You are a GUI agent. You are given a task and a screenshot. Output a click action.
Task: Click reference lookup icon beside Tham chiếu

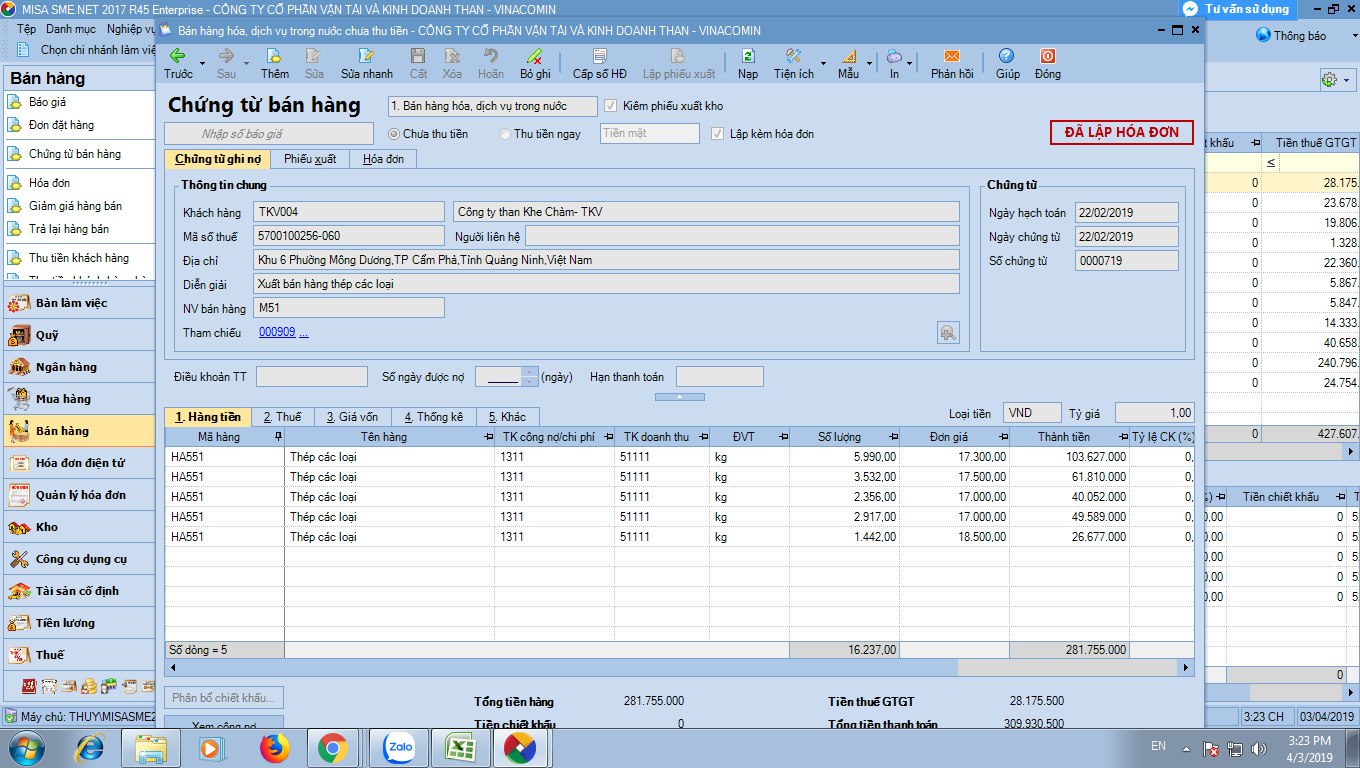point(948,333)
